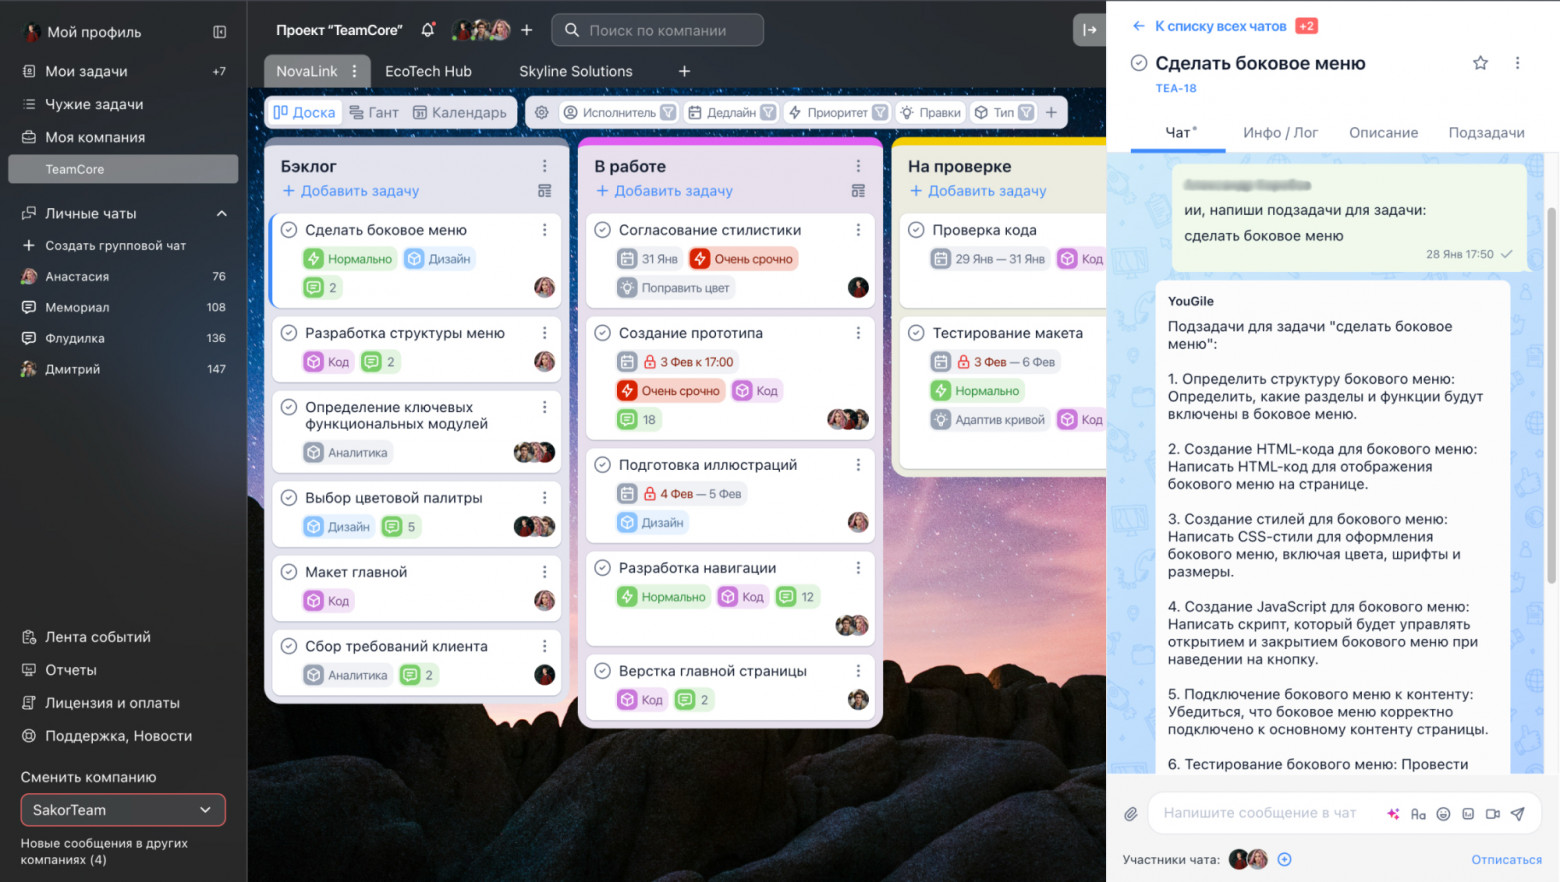1560x882 pixels.
Task: Click the AI sparkle icon in chat input
Action: pyautogui.click(x=1393, y=814)
